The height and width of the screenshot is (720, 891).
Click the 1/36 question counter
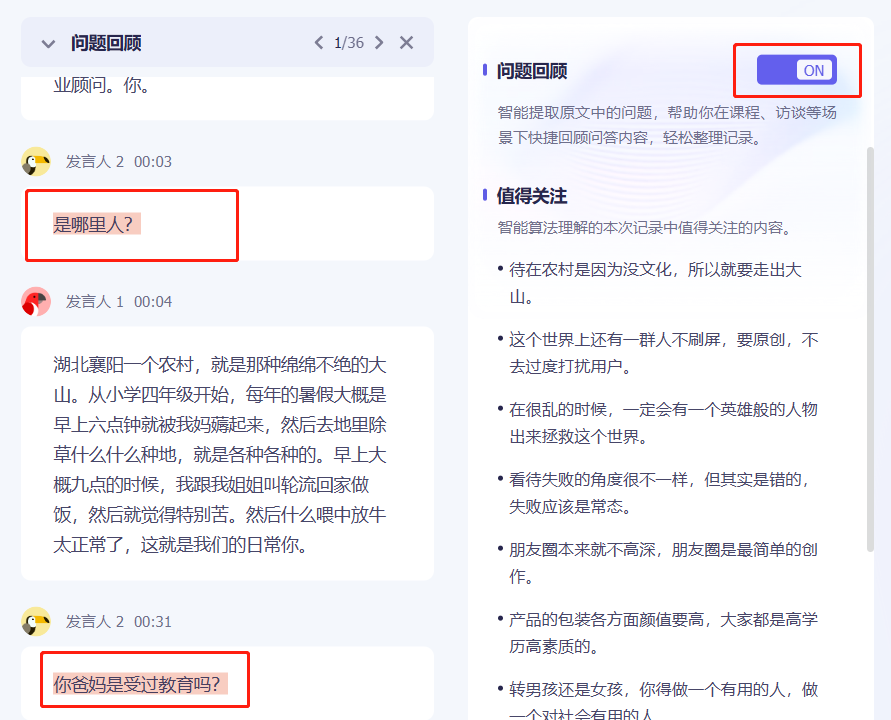(x=347, y=43)
